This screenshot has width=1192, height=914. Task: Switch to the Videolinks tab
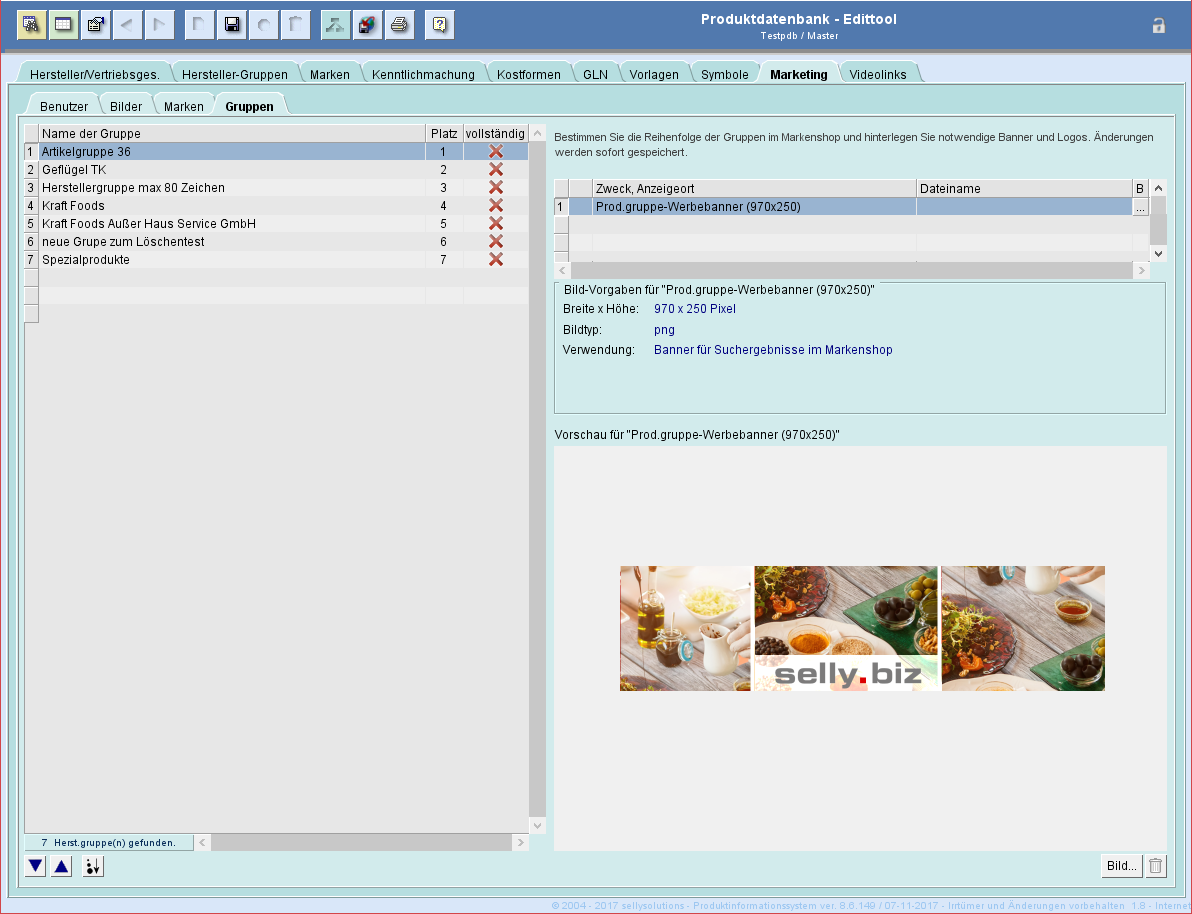[877, 74]
